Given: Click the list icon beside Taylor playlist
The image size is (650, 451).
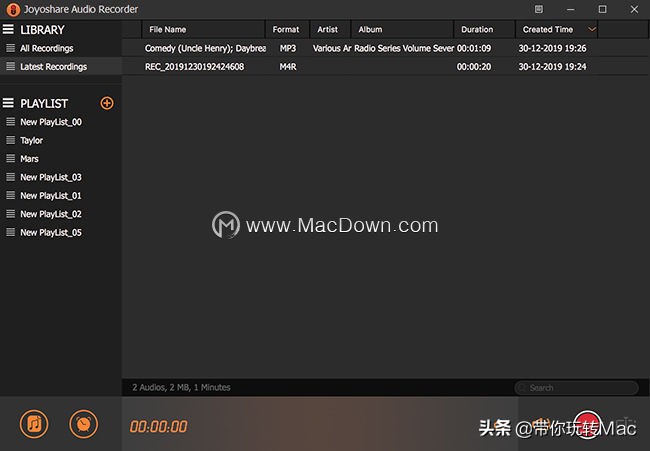Looking at the screenshot, I should coord(11,140).
